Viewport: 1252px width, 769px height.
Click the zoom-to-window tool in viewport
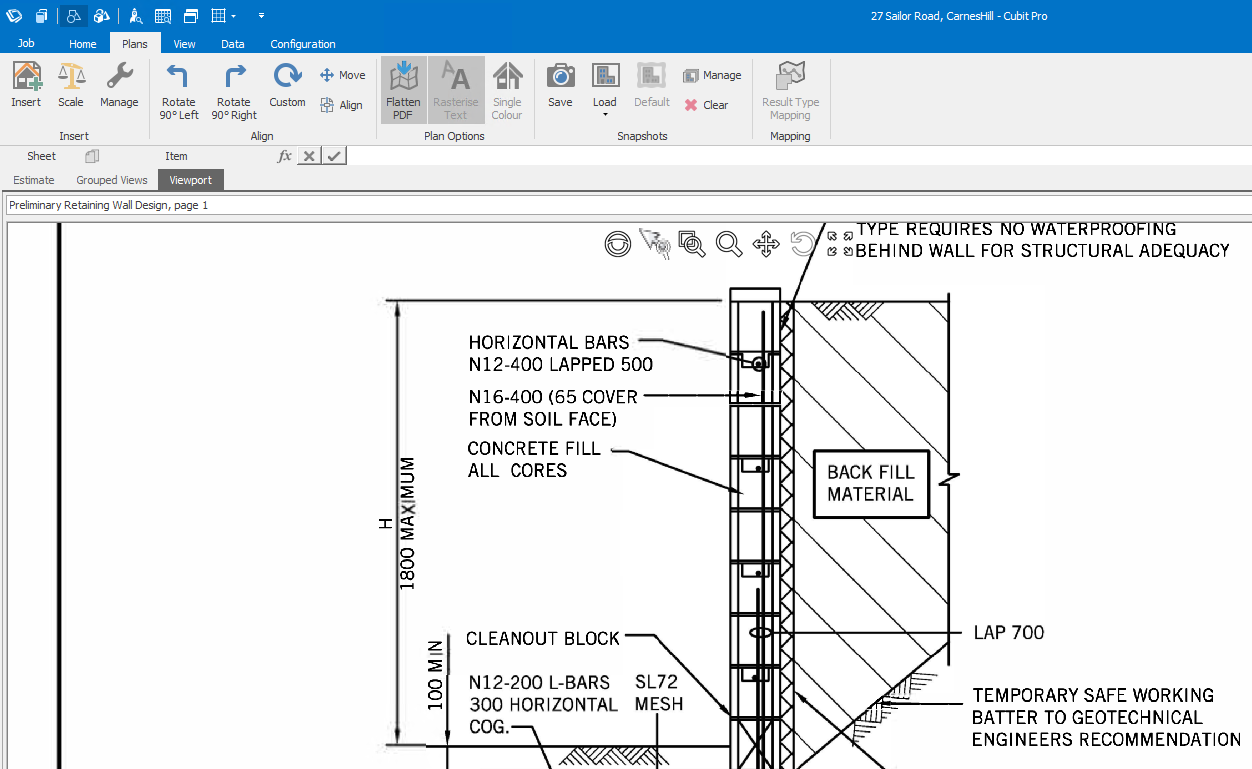pos(691,244)
